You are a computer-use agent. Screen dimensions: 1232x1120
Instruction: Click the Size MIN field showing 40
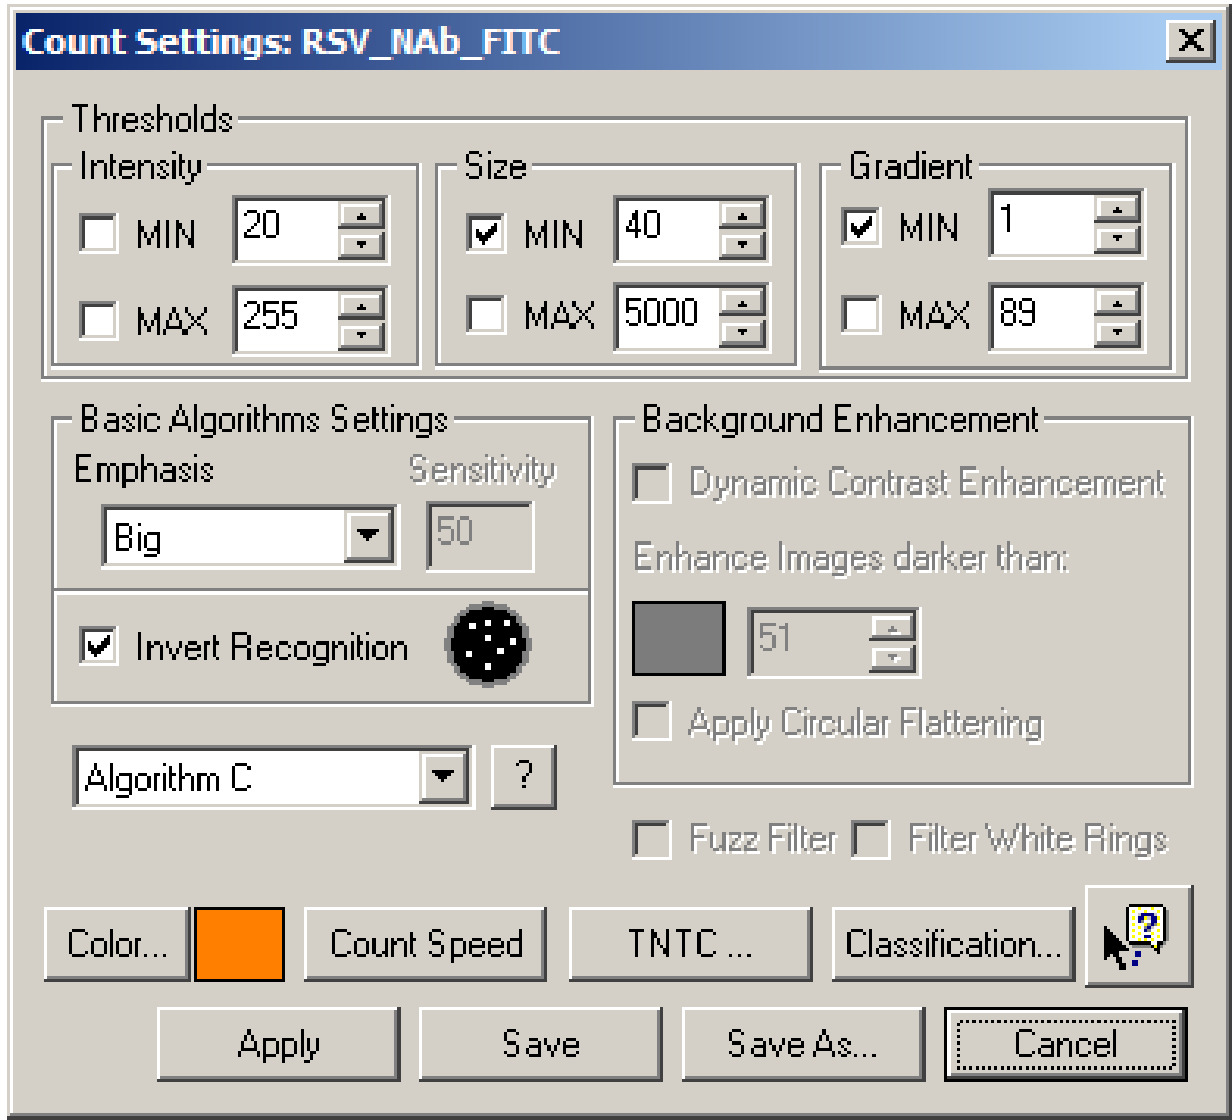point(667,230)
